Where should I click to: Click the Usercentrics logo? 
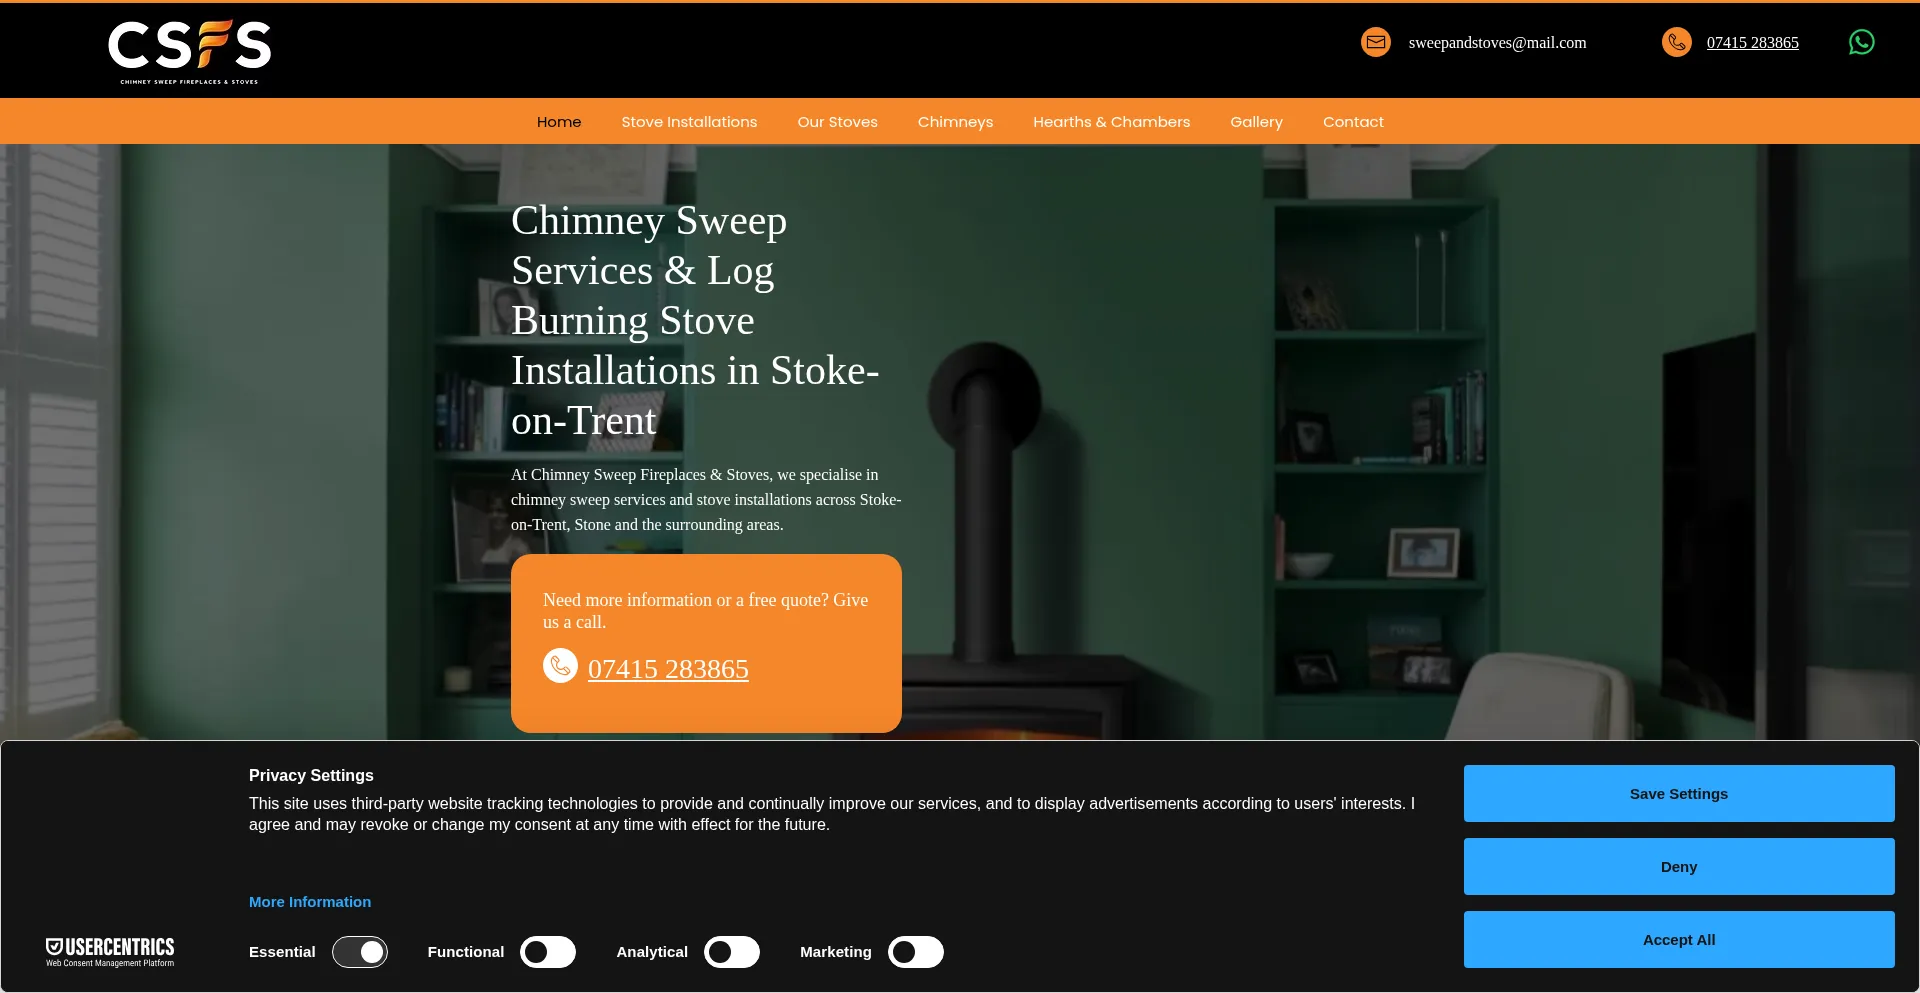110,951
